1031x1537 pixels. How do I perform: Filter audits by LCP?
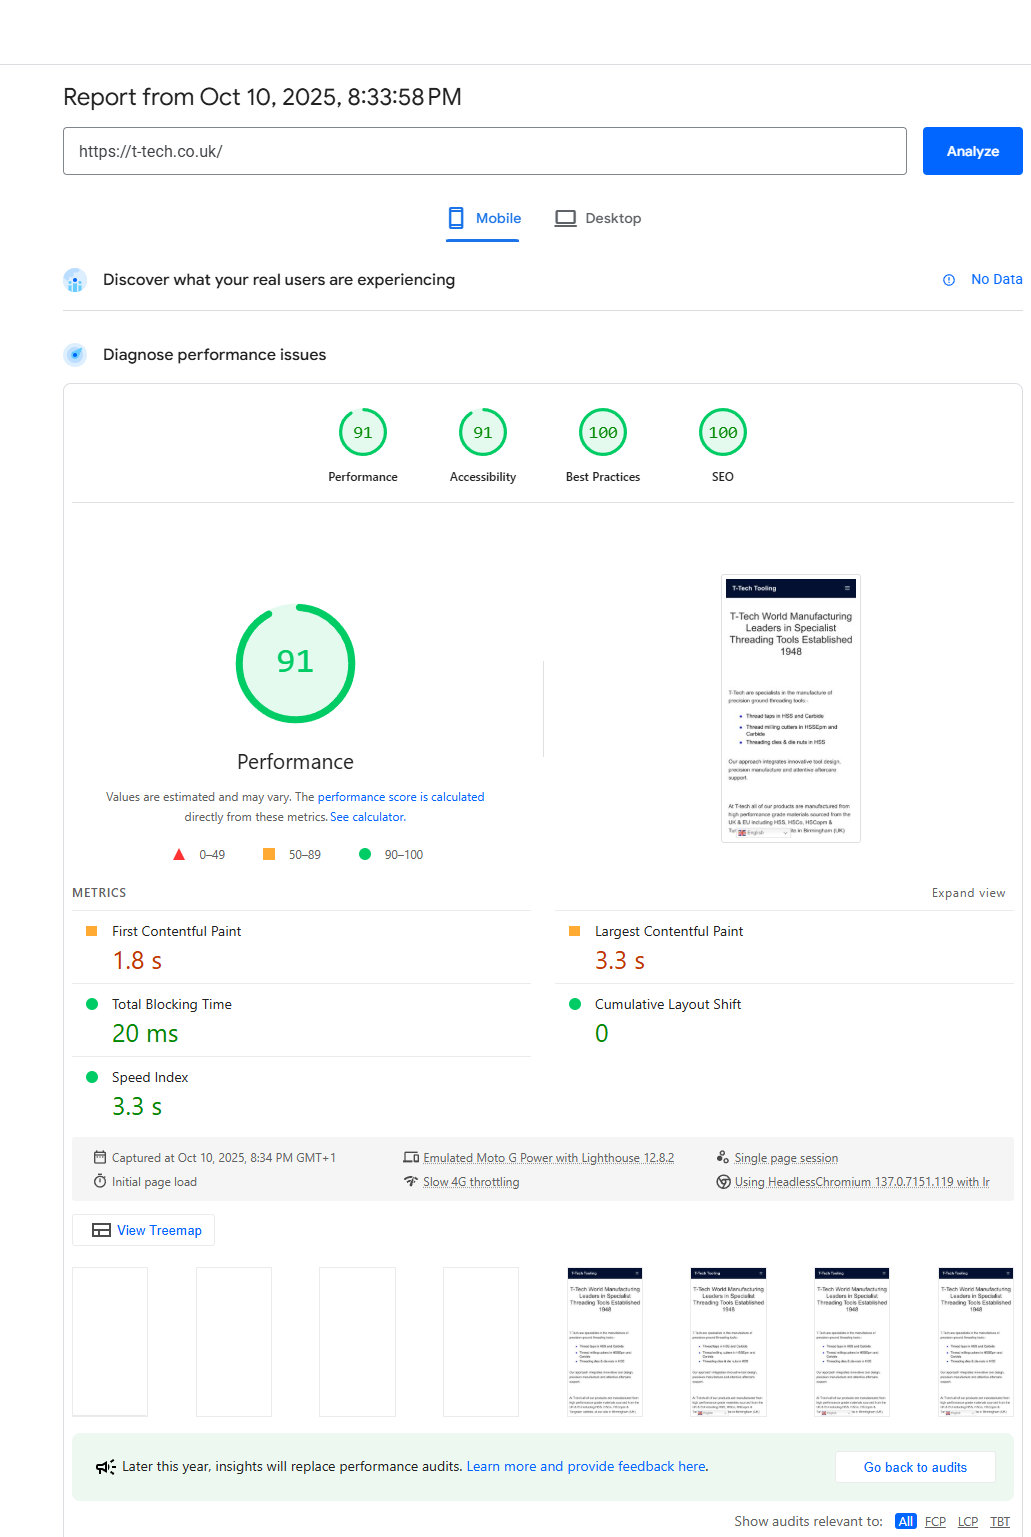point(968,1521)
